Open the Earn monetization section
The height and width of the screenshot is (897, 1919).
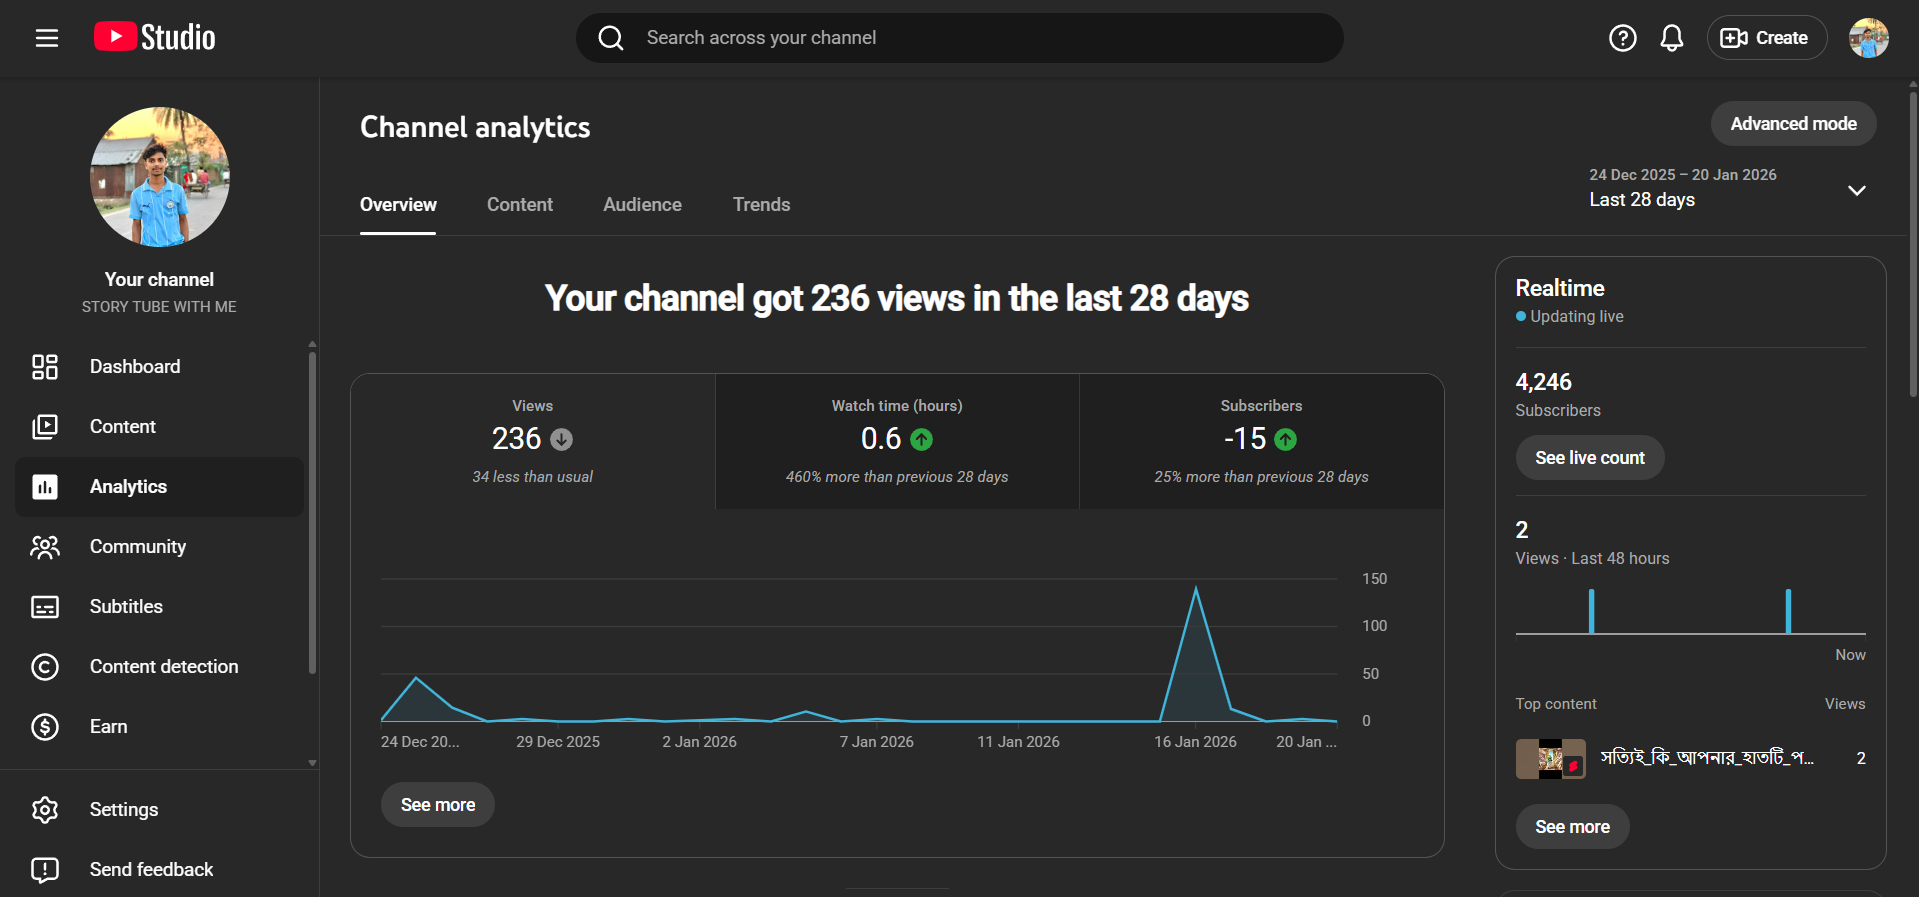pos(108,727)
